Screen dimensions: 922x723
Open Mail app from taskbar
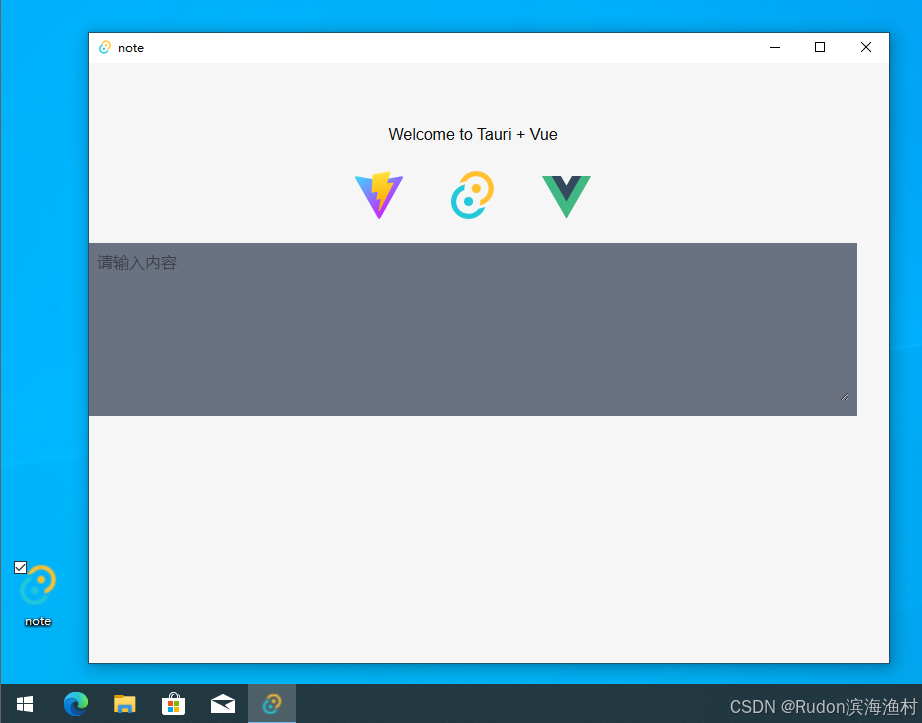coord(223,704)
